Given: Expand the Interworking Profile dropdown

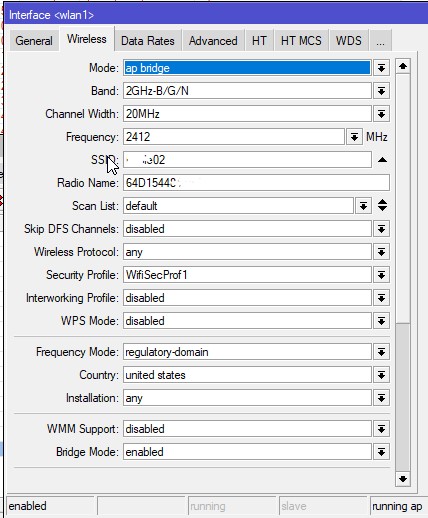Looking at the screenshot, I should (x=381, y=298).
